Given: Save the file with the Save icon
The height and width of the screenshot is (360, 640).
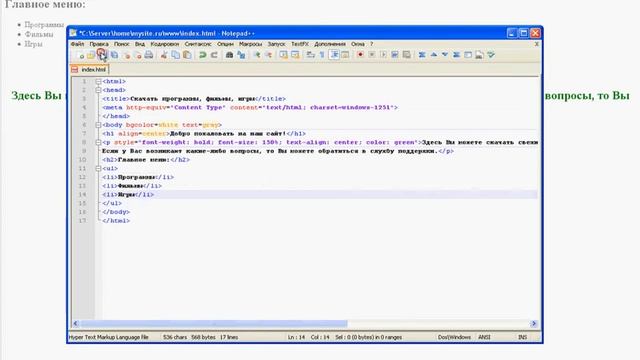Looking at the screenshot, I should tap(102, 55).
